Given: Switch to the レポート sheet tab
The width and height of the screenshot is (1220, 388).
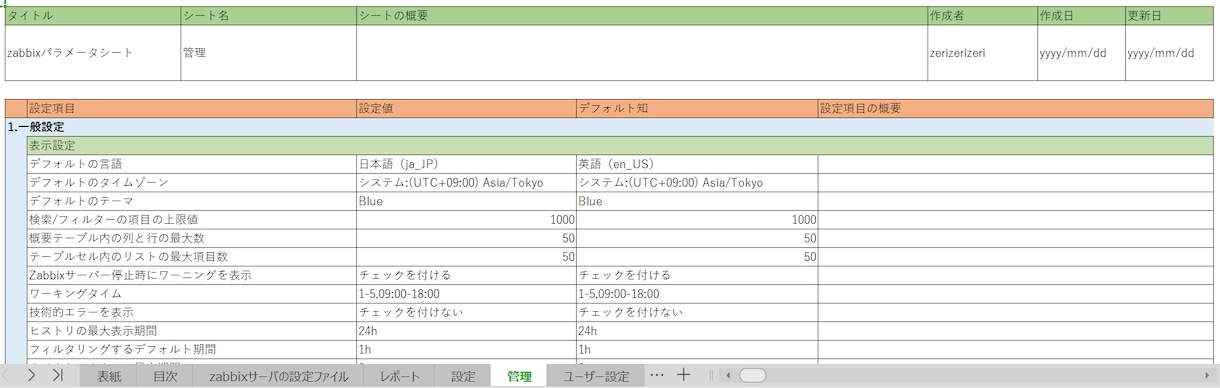Looking at the screenshot, I should point(399,376).
